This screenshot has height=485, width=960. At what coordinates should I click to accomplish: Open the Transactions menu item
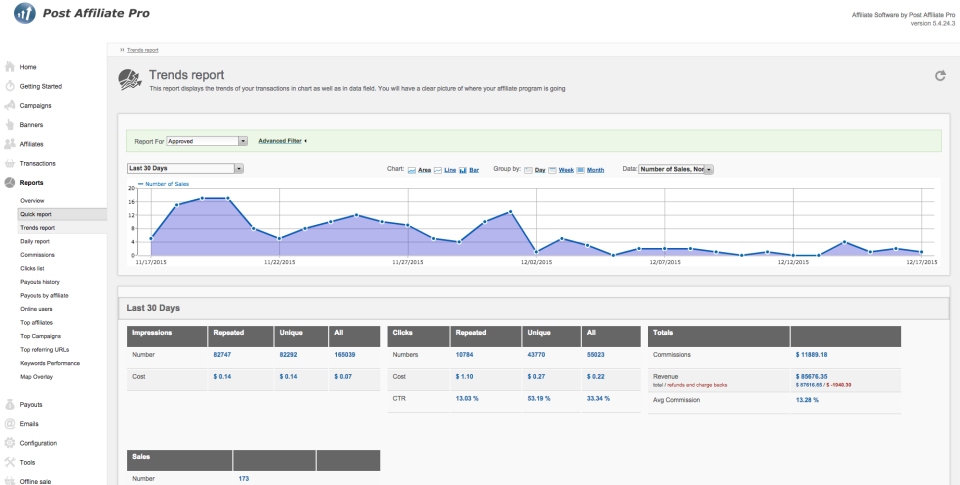(37, 164)
